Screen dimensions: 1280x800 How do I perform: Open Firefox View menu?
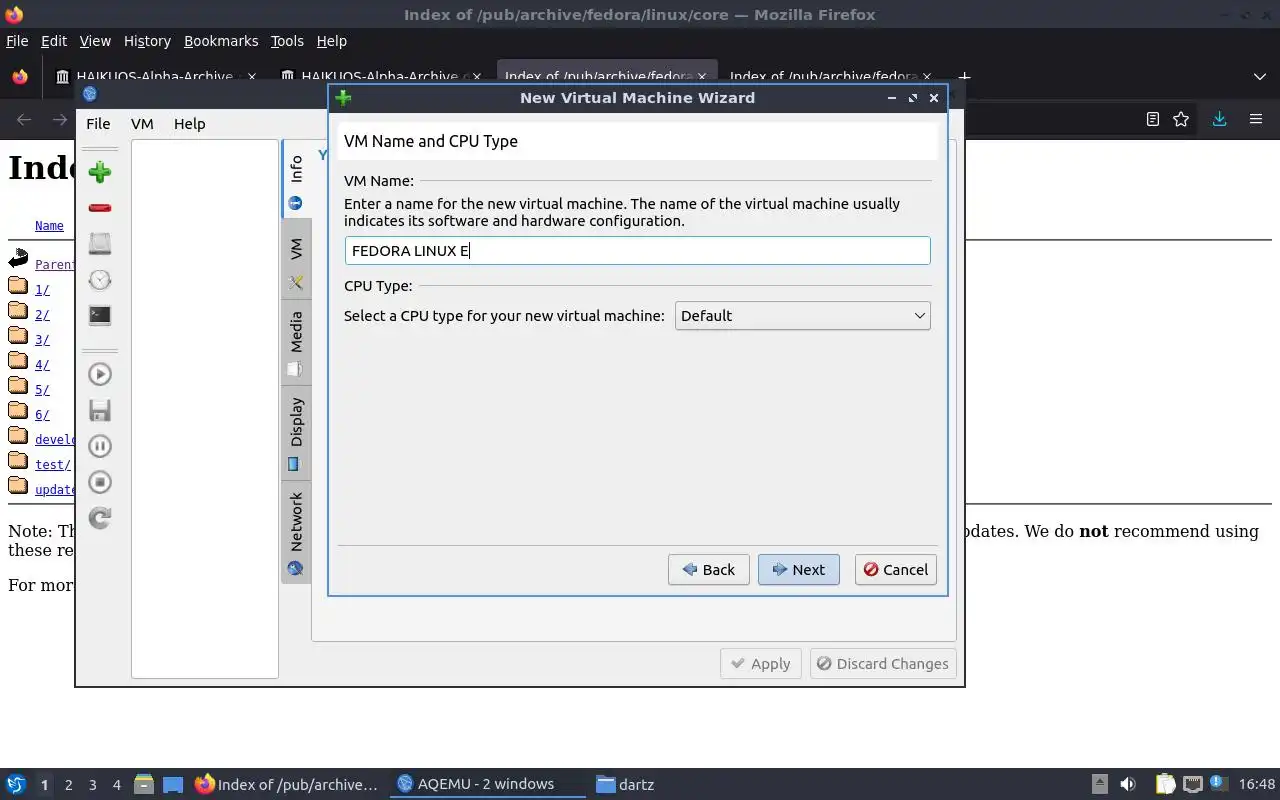pyautogui.click(x=95, y=41)
